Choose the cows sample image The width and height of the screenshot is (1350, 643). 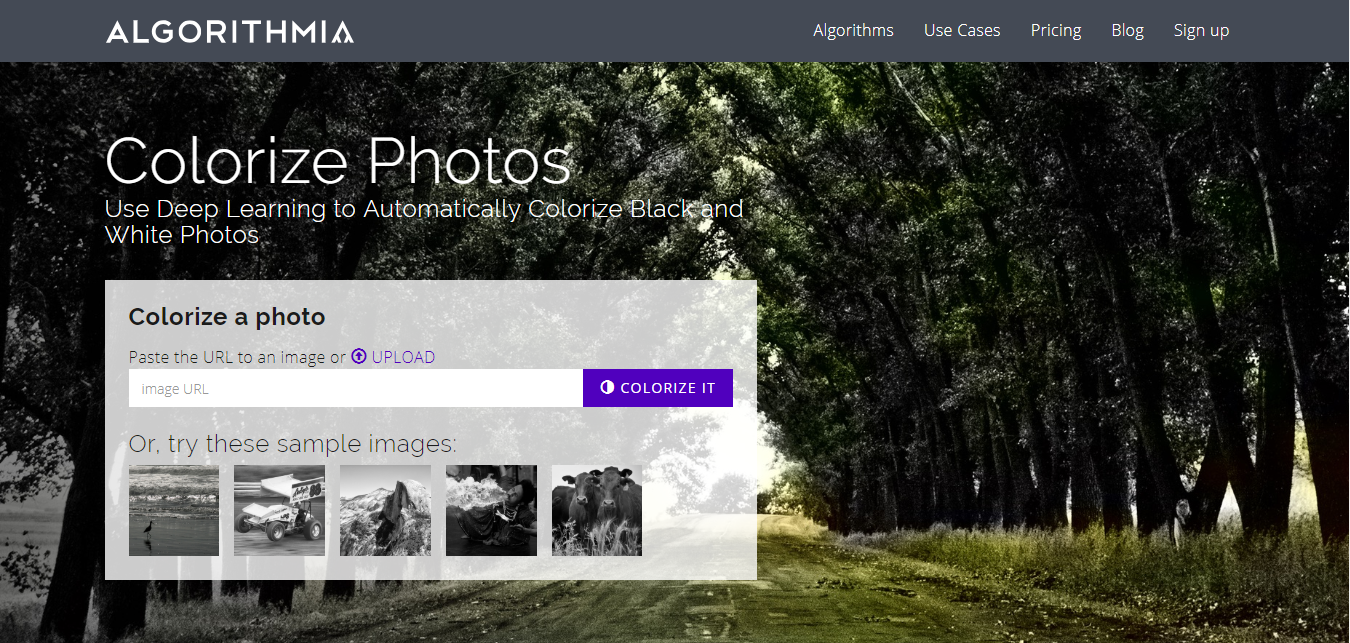click(x=597, y=510)
